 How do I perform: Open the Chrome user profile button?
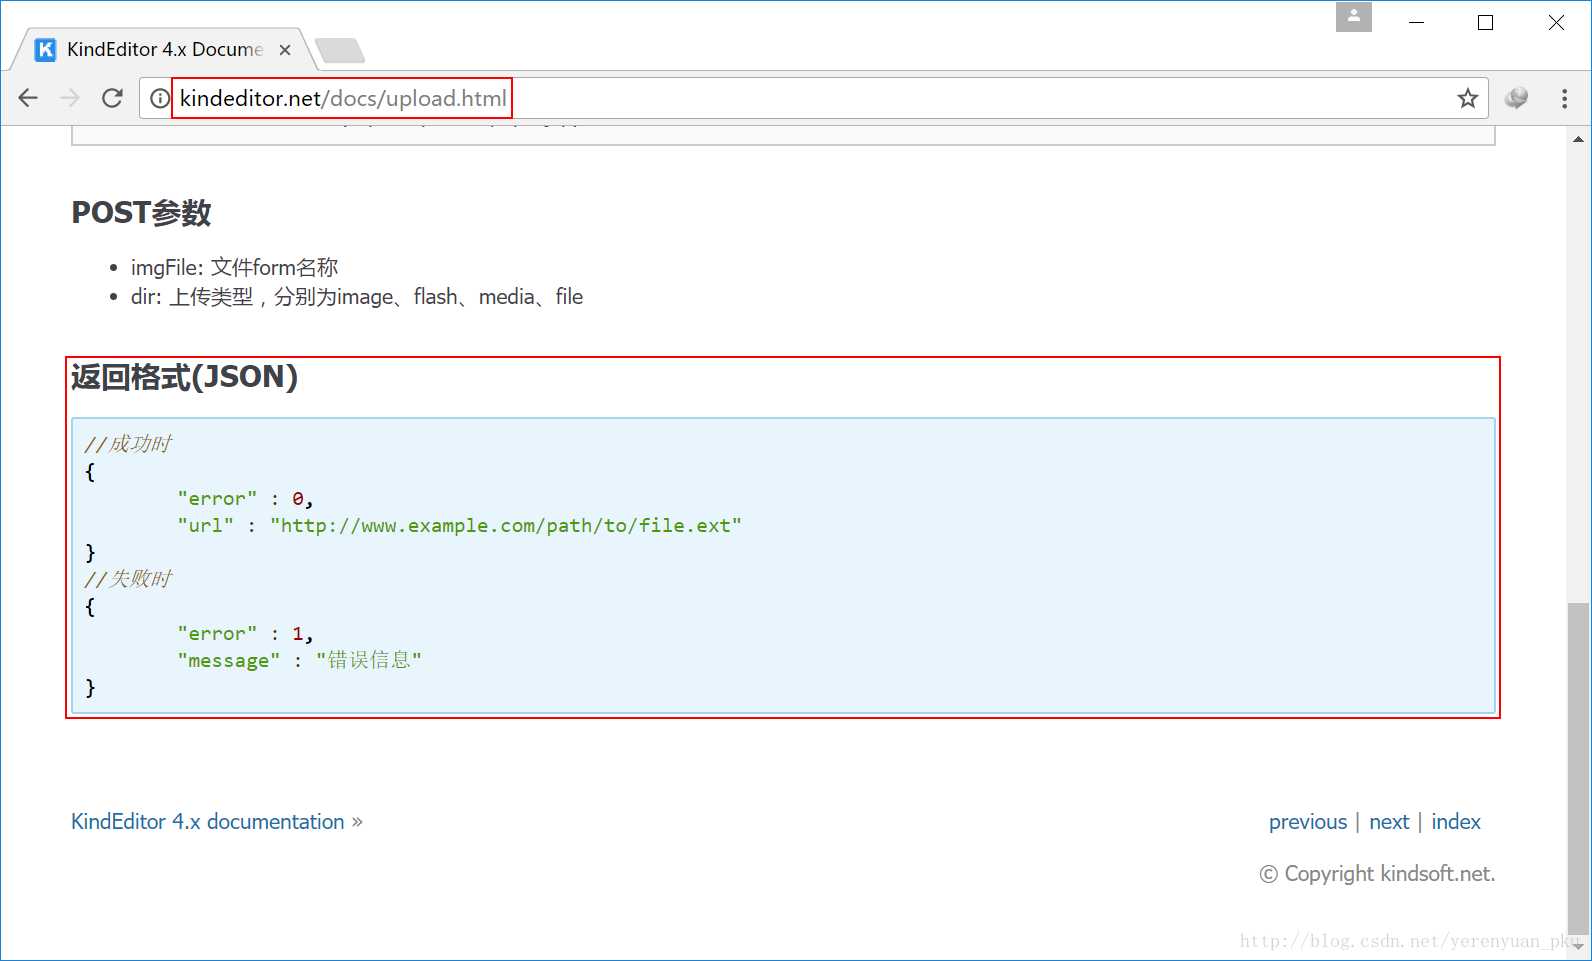(x=1354, y=17)
